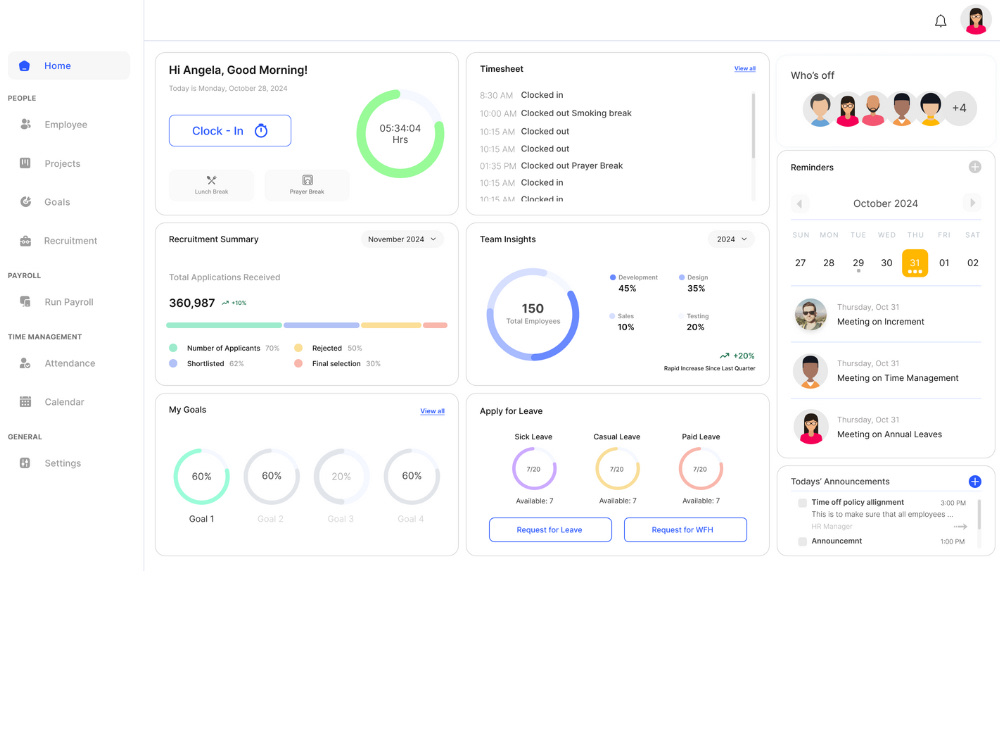Add a reminder with the grey plus icon
Viewport: 1000px width, 750px height.
coord(974,167)
